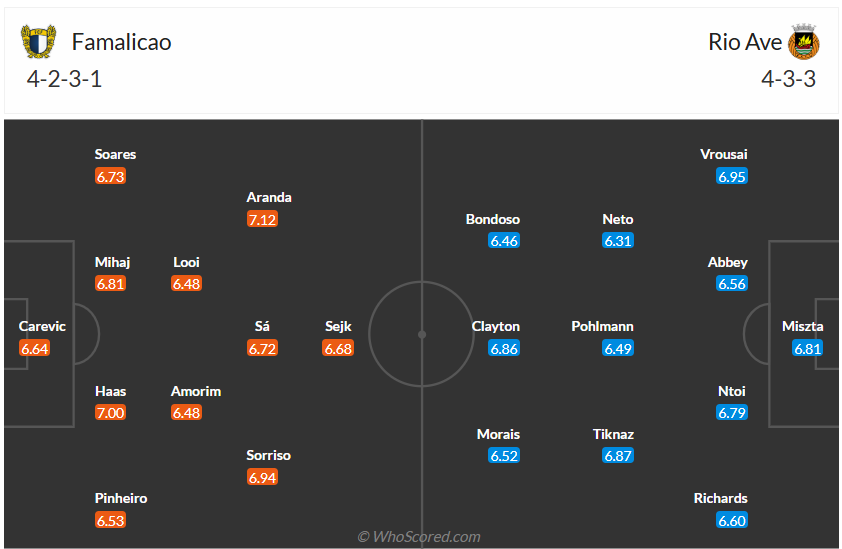Click player name Vrousai
The height and width of the screenshot is (549, 842).
pyautogui.click(x=724, y=155)
